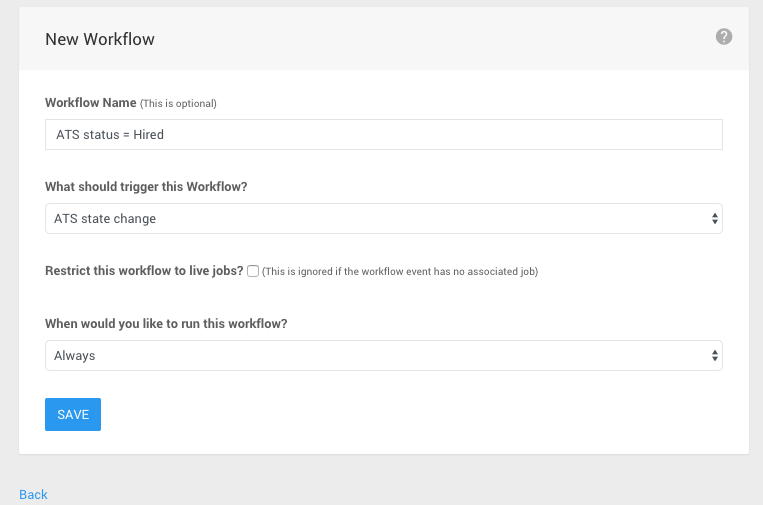
Task: Place cursor in 'ATS status = Hired' text
Action: 110,134
